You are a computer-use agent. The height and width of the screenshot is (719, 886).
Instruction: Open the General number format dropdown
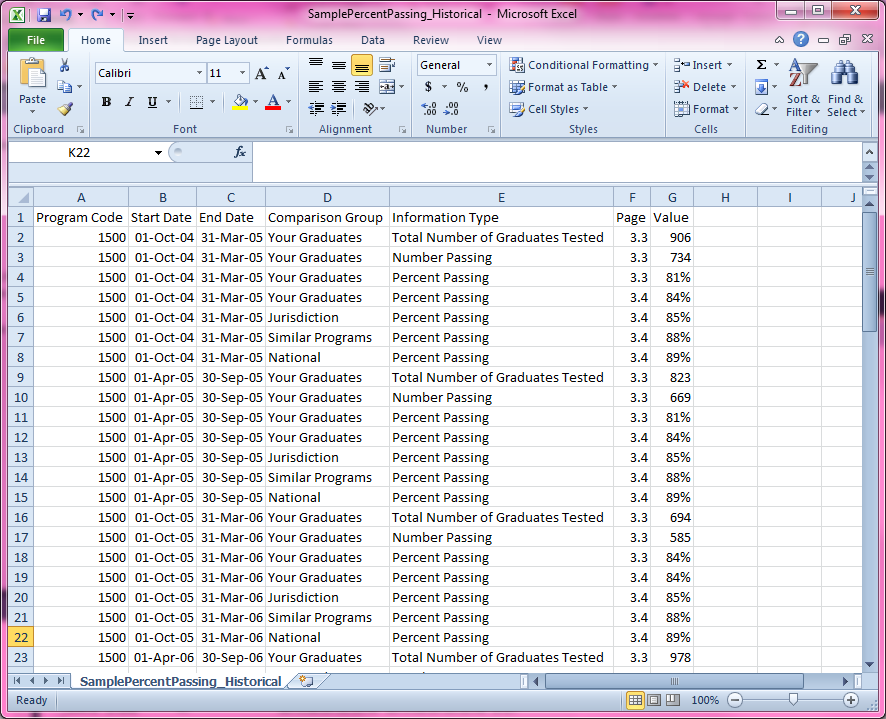(489, 65)
